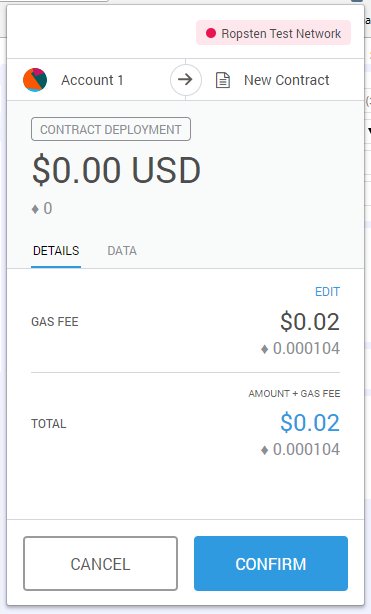371x614 pixels.
Task: Cancel the contract deployment transaction
Action: [x=100, y=563]
